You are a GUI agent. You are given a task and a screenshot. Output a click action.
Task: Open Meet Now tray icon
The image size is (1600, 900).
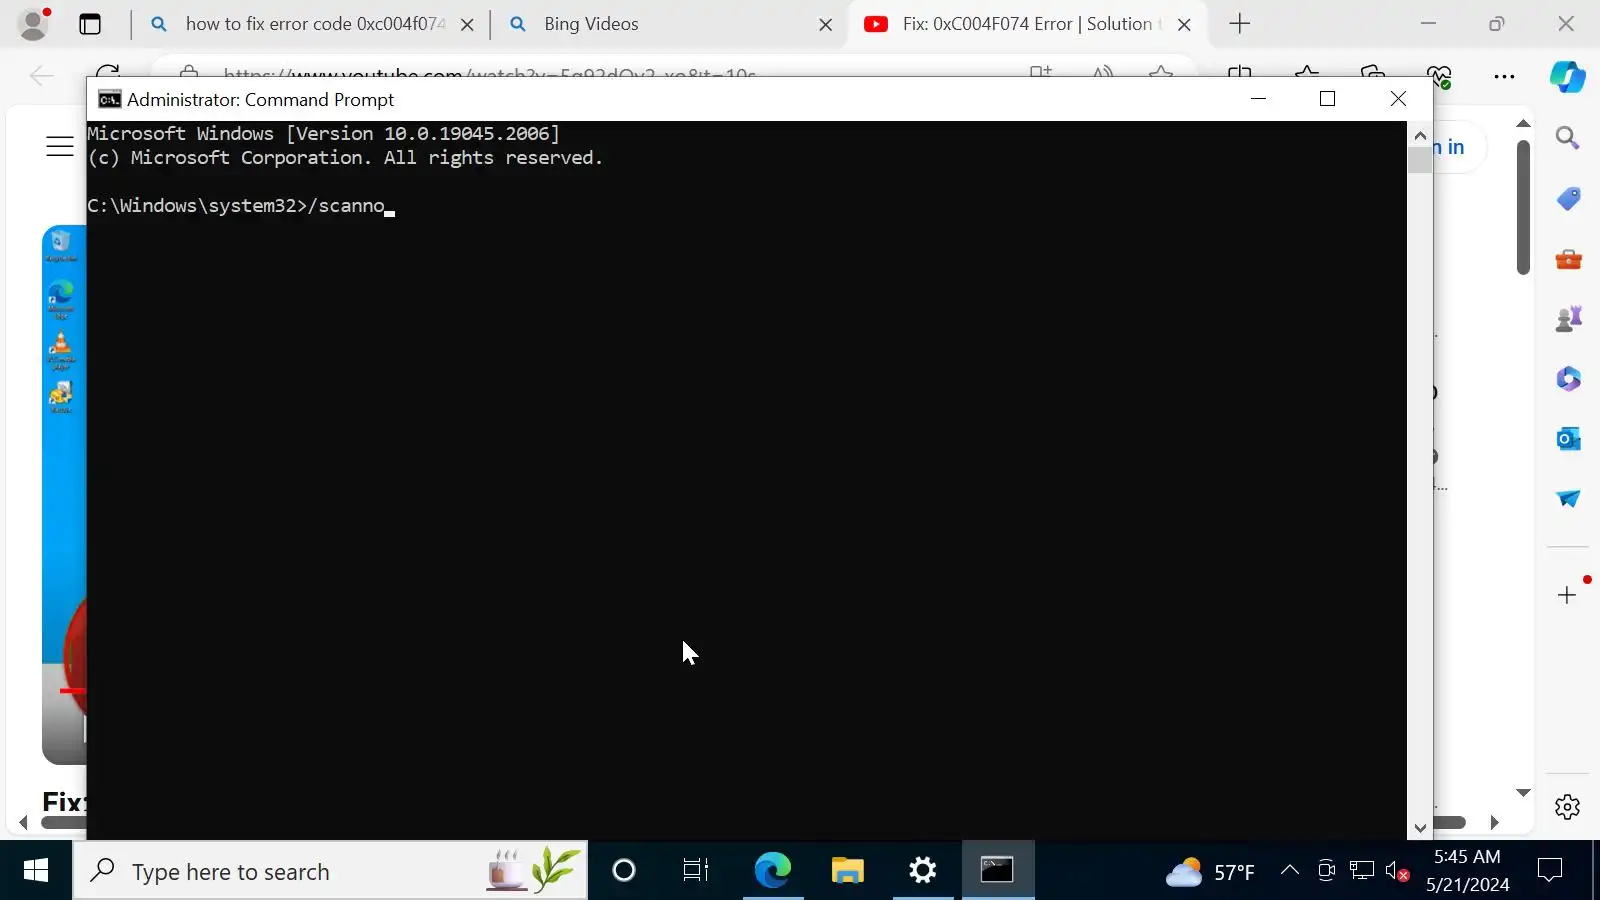pyautogui.click(x=1326, y=871)
